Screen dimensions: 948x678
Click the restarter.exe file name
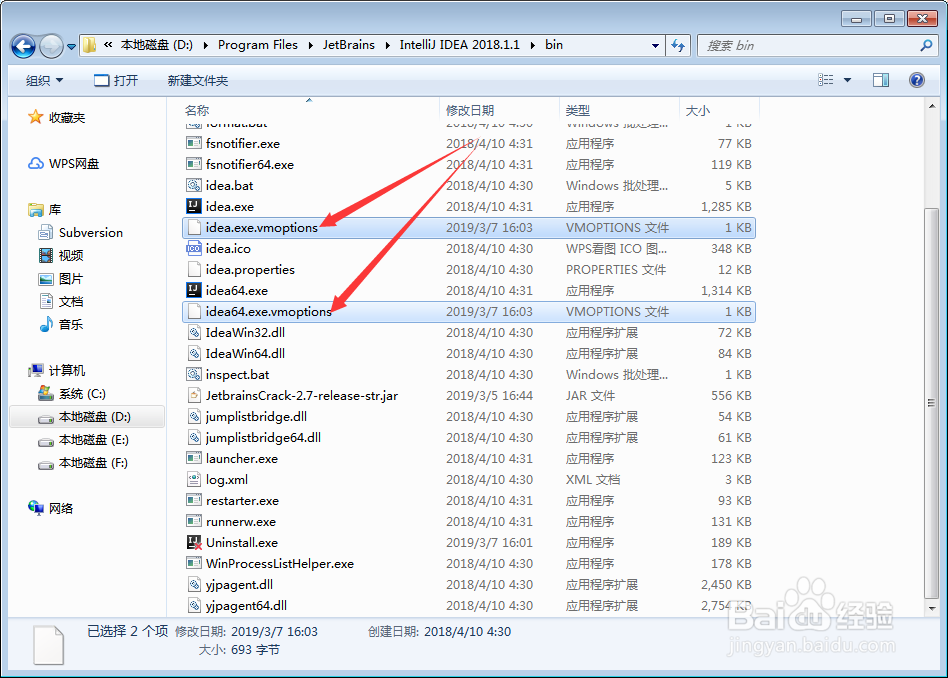(242, 501)
